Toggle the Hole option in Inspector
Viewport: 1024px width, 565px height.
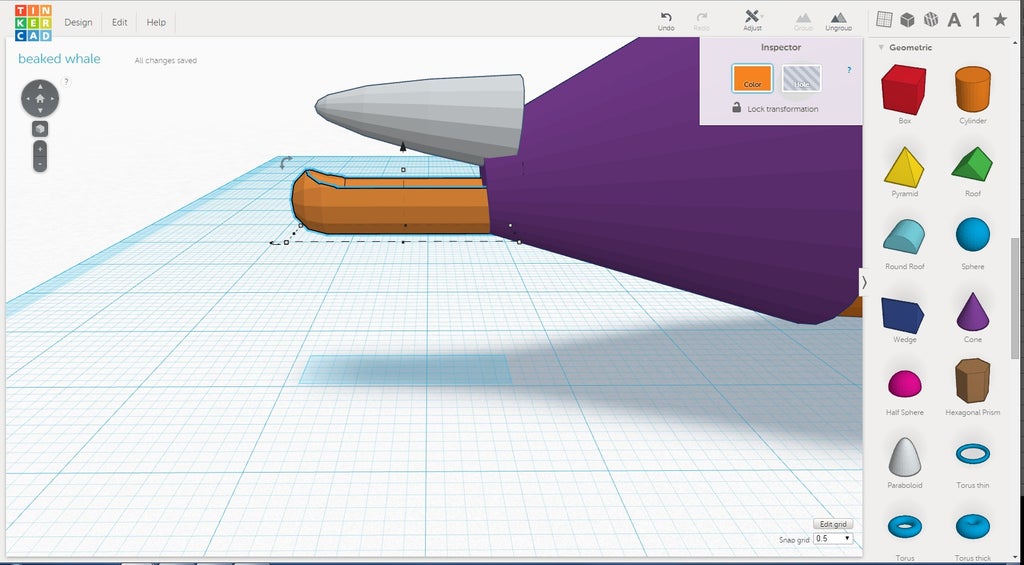click(801, 78)
